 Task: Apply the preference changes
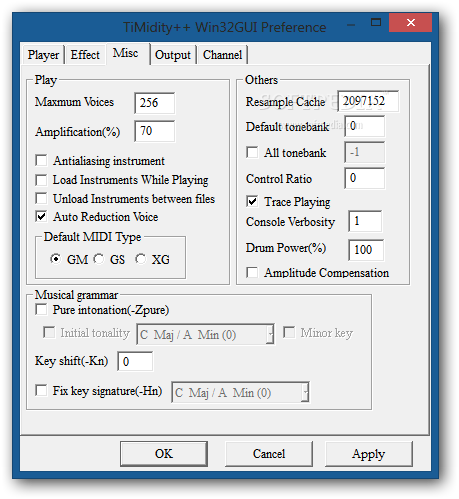[369, 454]
